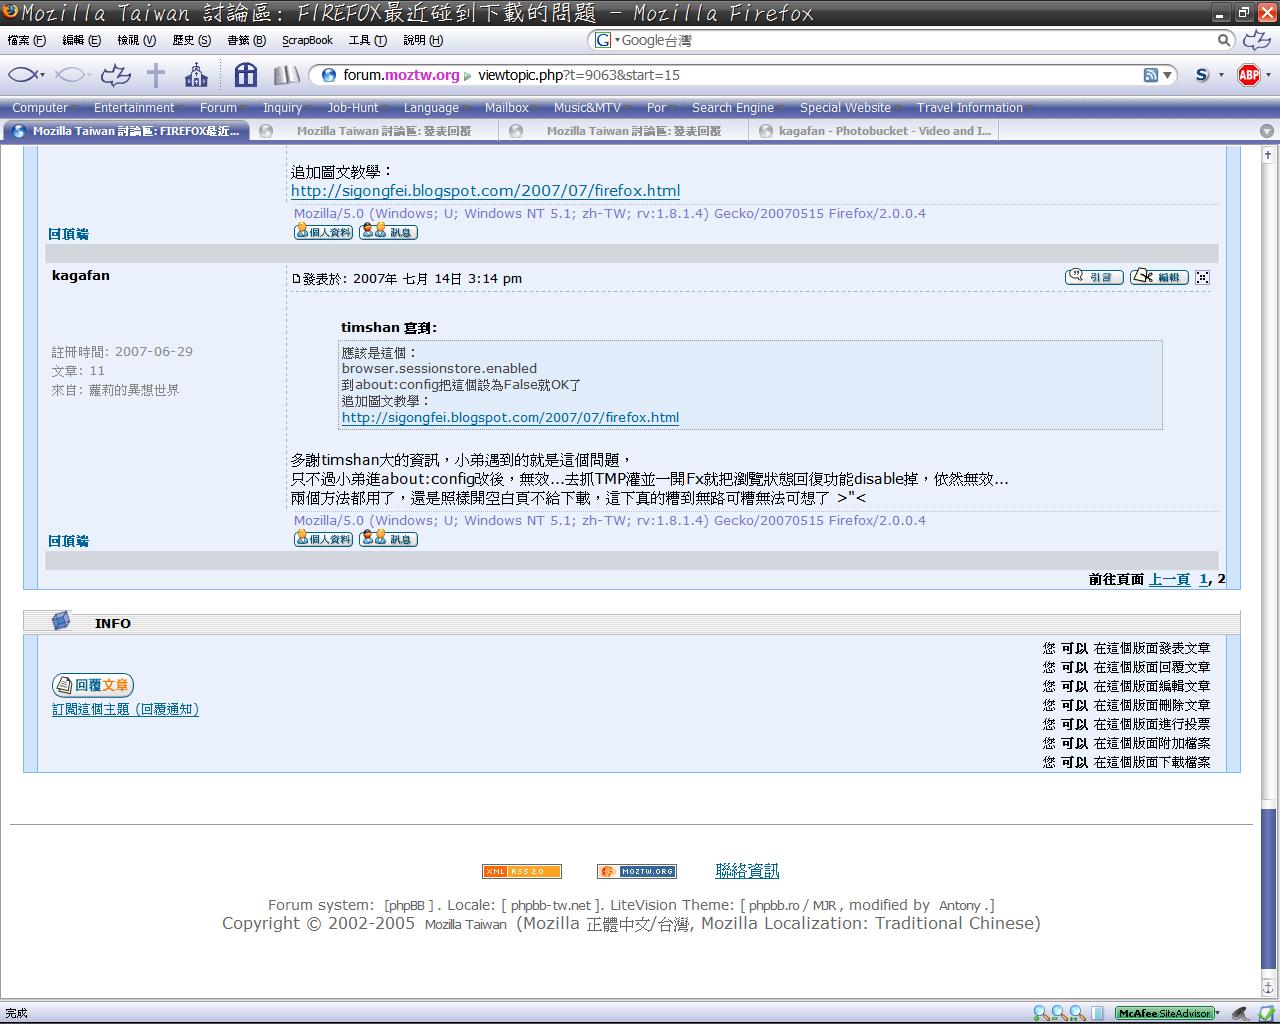Screen dimensions: 1280x1024
Task: Expand the address bar history dropdown arrow
Action: [x=1167, y=75]
